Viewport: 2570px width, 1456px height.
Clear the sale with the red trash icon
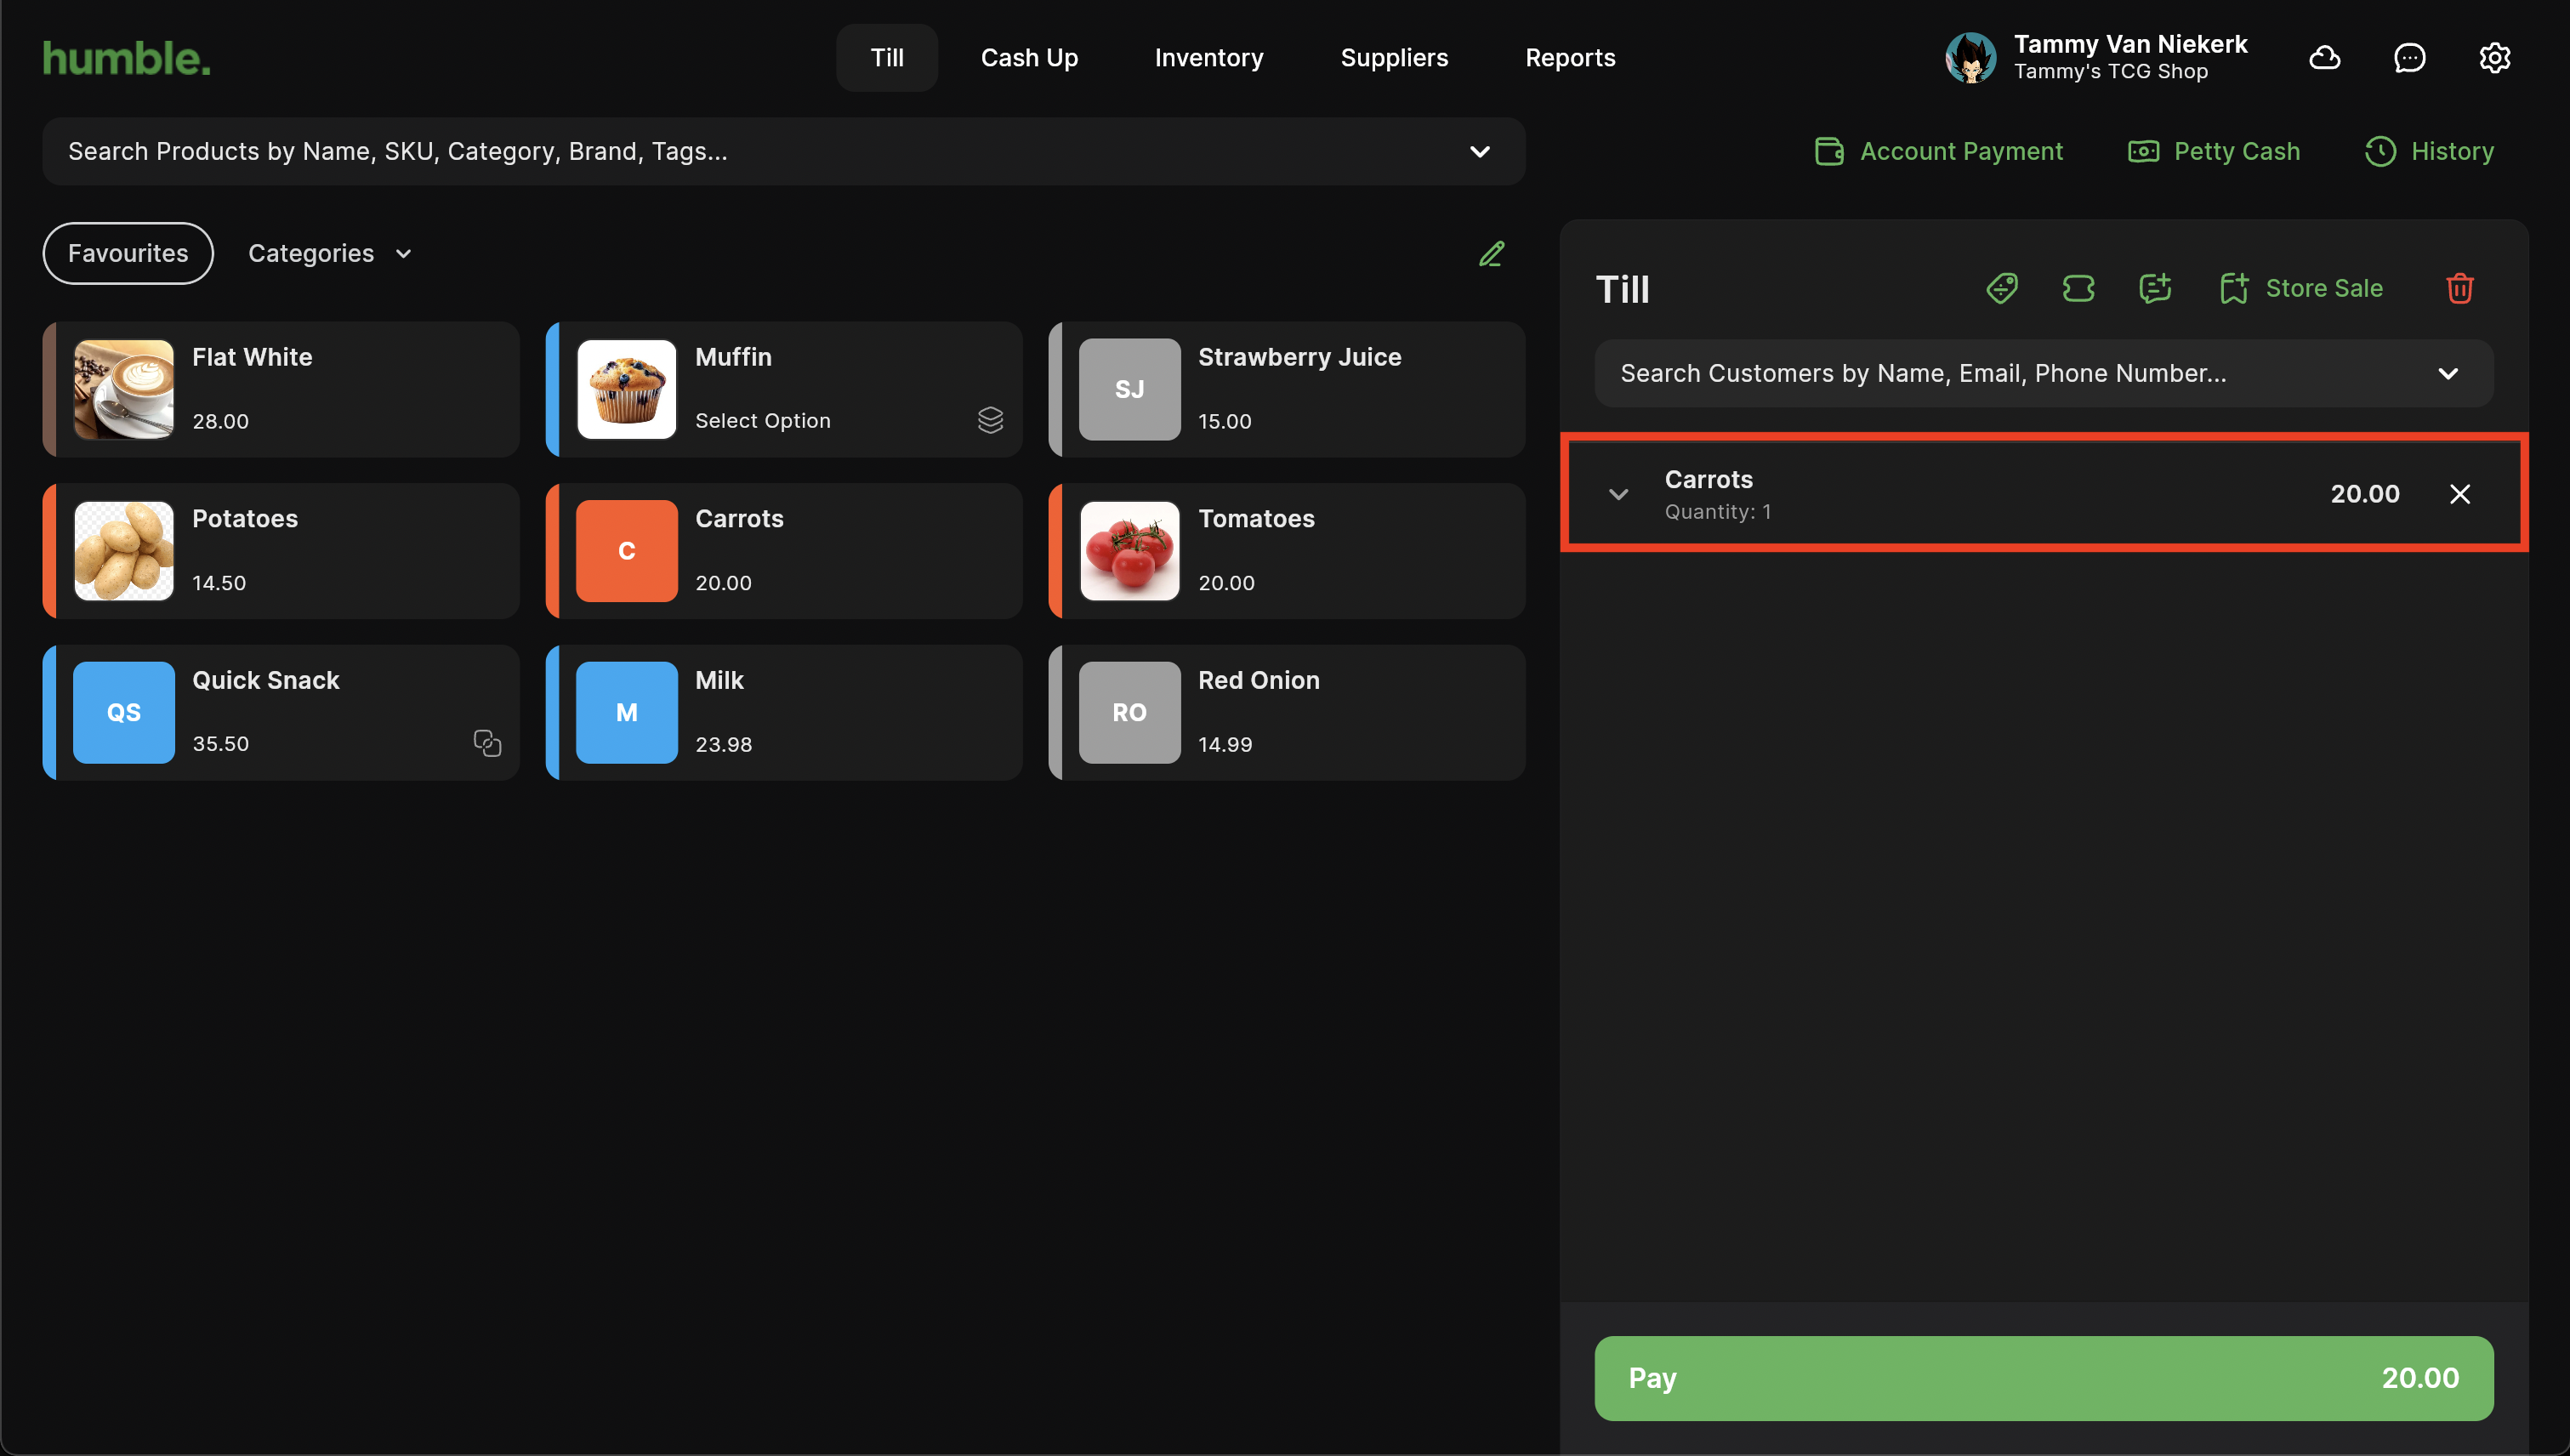2459,288
